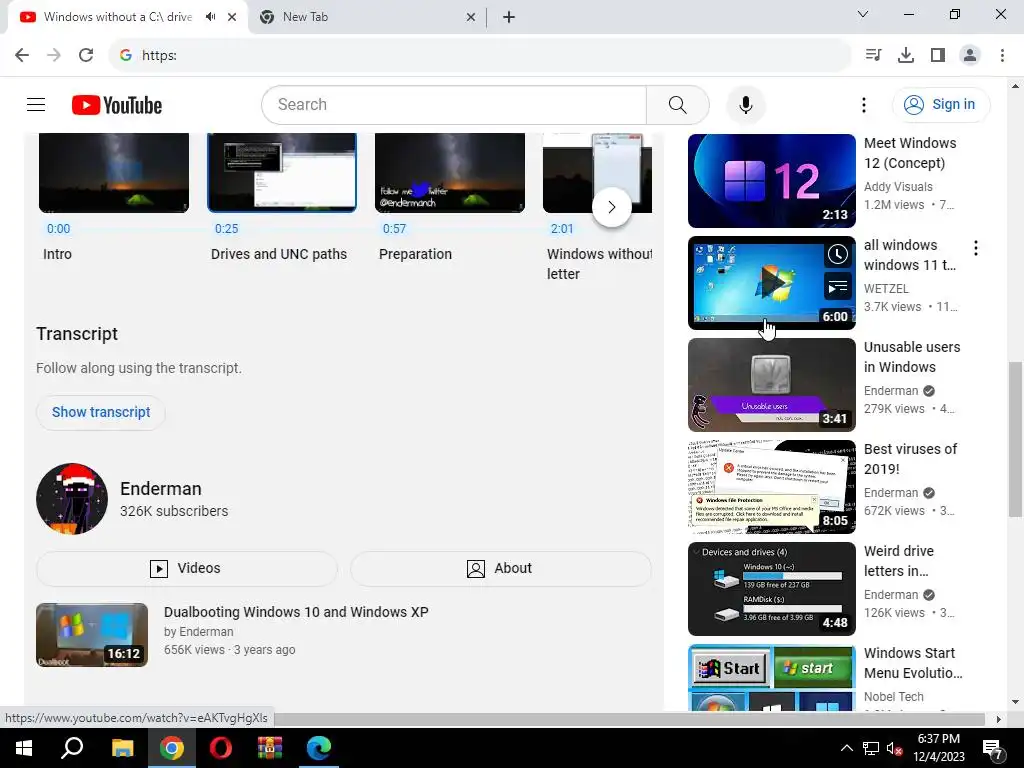
Task: Open Windows taskbar search
Action: 72,748
